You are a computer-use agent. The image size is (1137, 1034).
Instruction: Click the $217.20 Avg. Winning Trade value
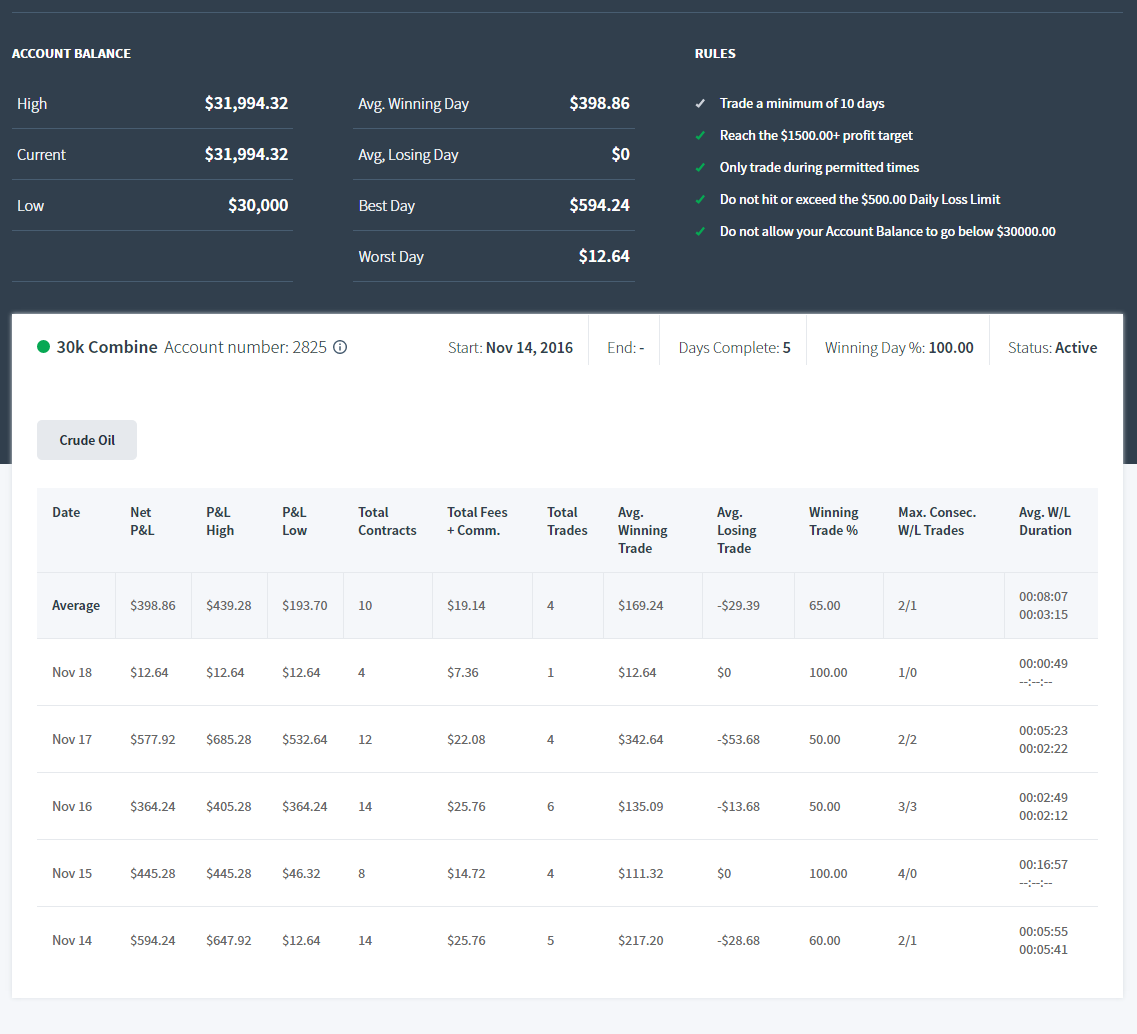click(x=640, y=940)
